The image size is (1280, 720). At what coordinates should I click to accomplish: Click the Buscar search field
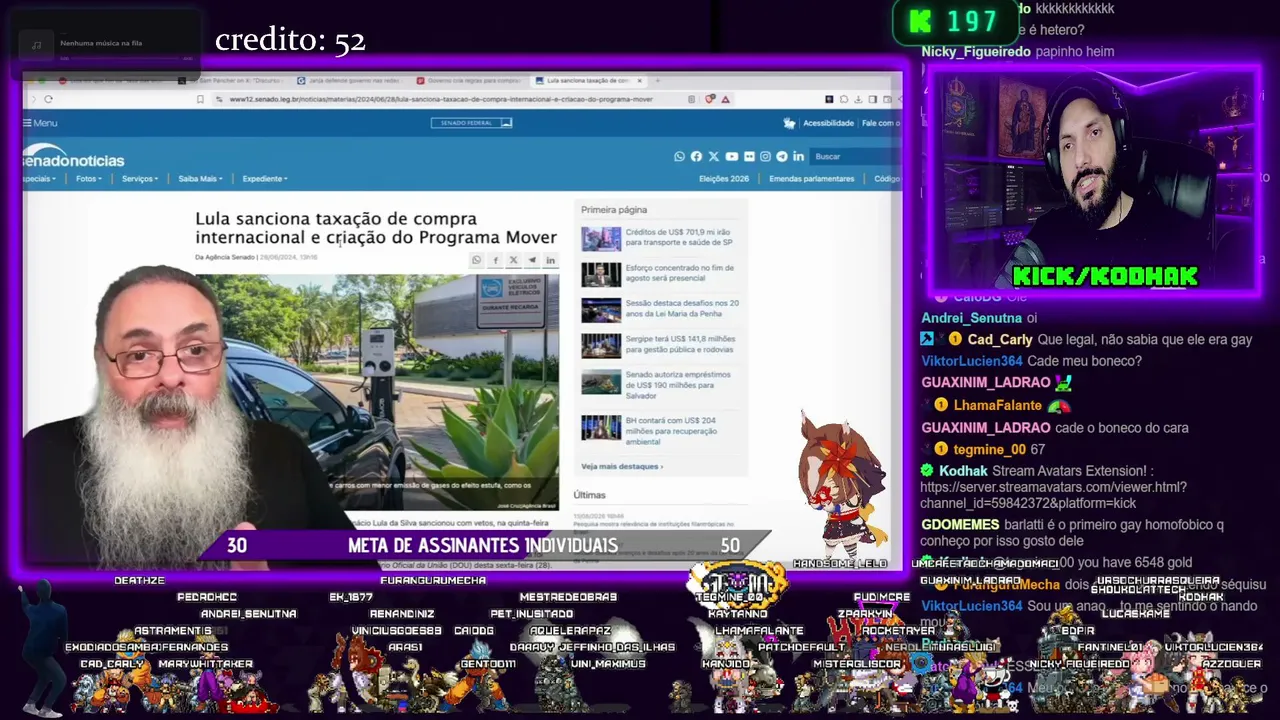point(855,157)
